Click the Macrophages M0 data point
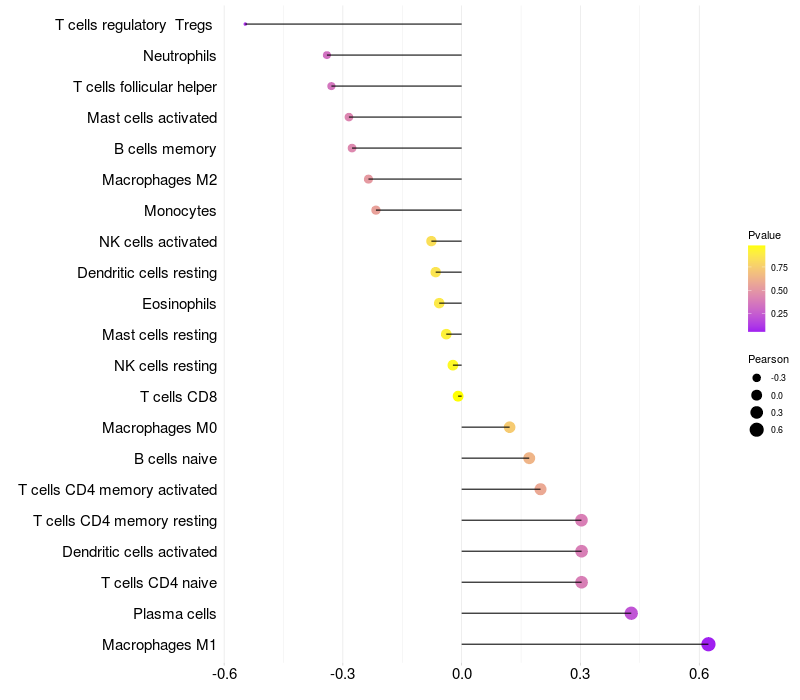The height and width of the screenshot is (700, 800). (509, 427)
